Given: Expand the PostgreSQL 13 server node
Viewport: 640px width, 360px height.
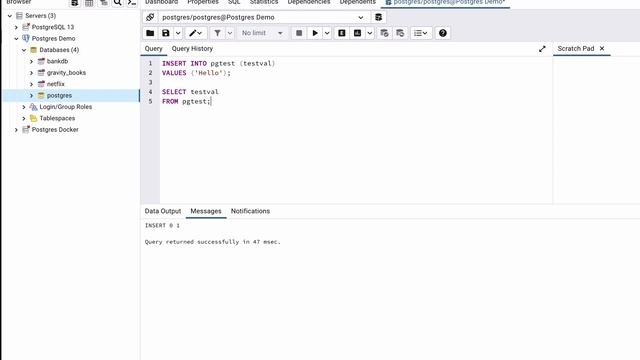Looking at the screenshot, I should point(16,27).
